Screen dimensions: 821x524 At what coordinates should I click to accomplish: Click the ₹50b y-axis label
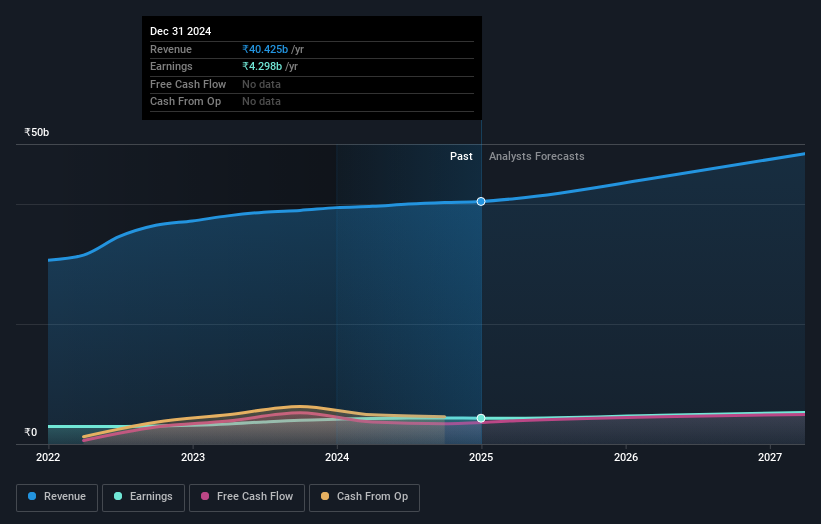tap(37, 132)
